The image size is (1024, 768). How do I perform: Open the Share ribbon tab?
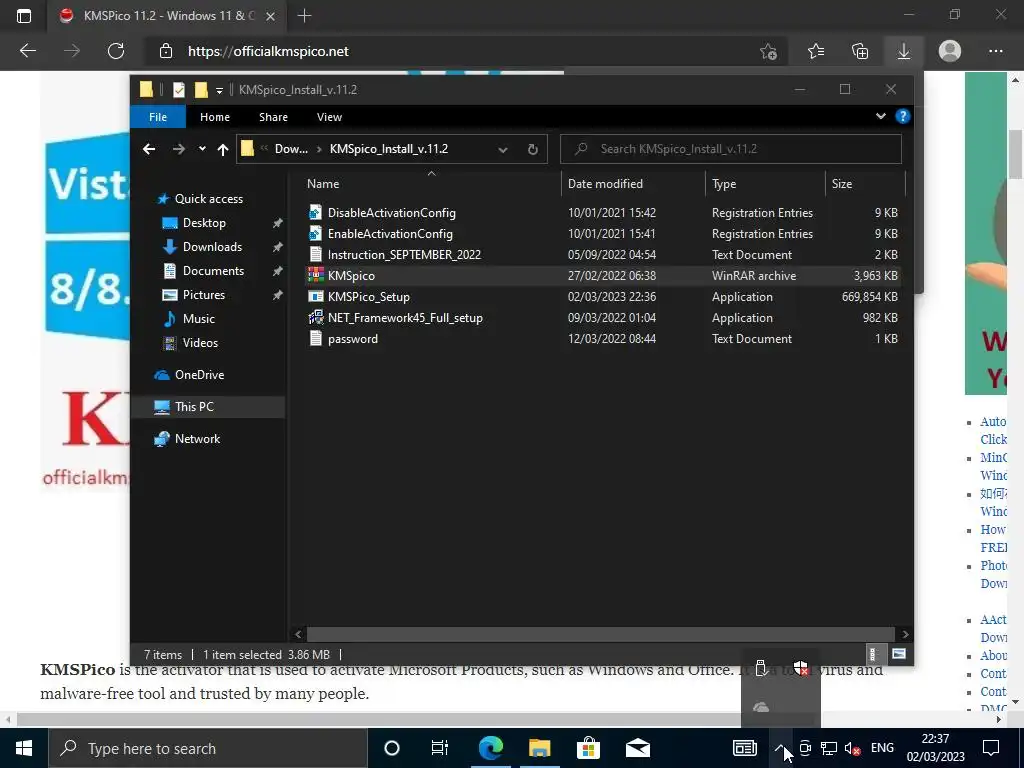pyautogui.click(x=273, y=117)
